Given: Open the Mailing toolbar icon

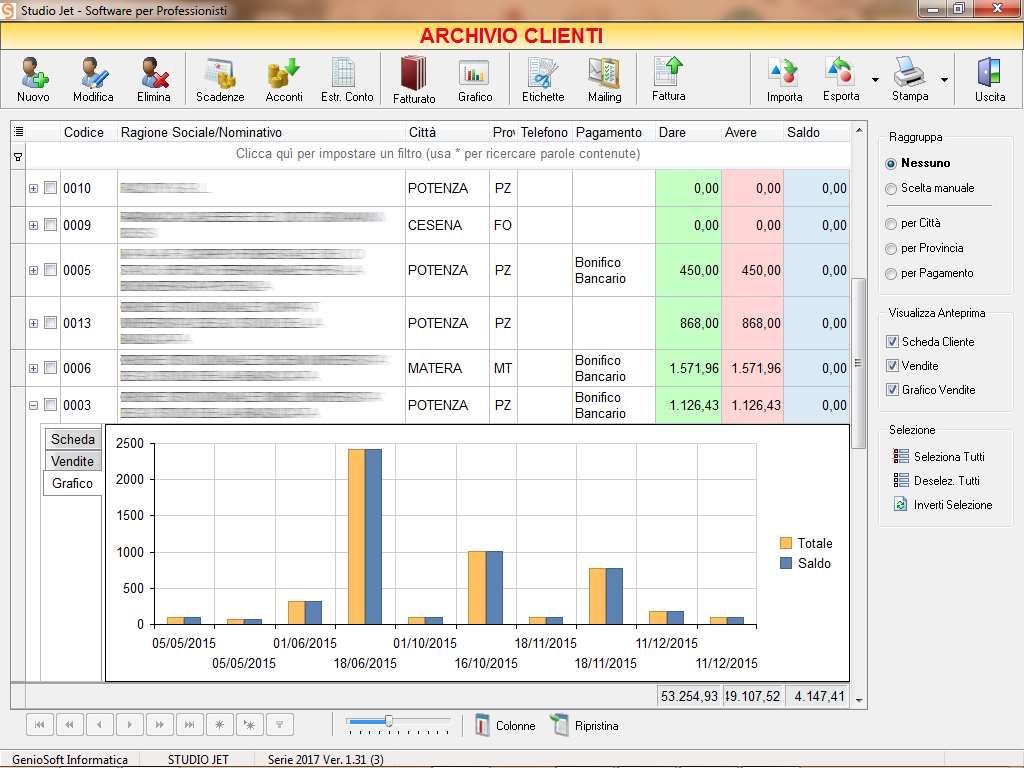Looking at the screenshot, I should [604, 73].
